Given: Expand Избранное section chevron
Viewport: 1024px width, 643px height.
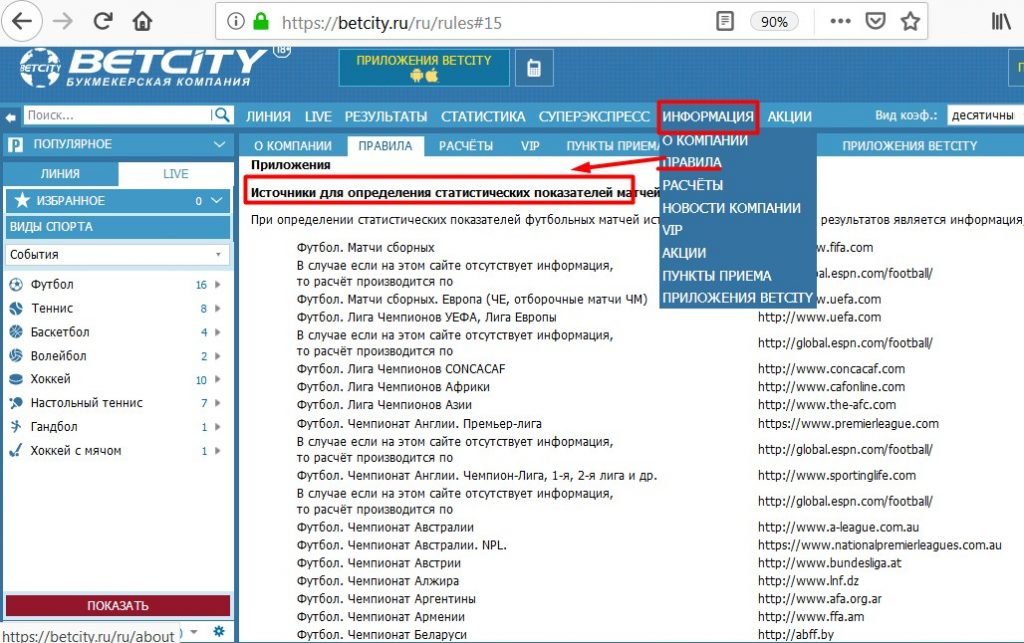Looking at the screenshot, I should (x=217, y=200).
